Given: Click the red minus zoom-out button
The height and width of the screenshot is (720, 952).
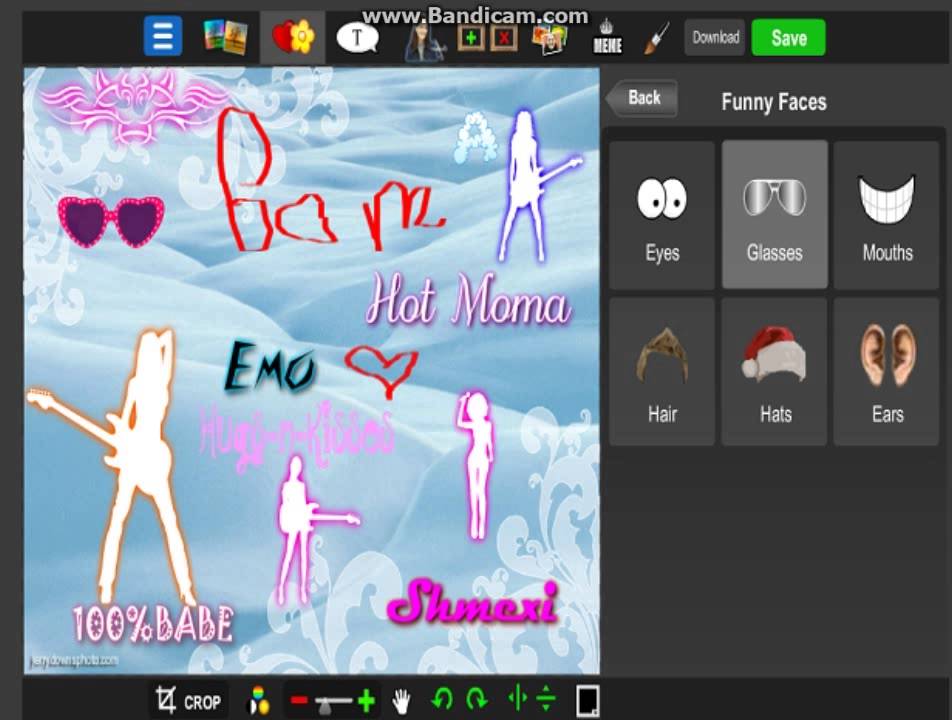Looking at the screenshot, I should [x=299, y=701].
